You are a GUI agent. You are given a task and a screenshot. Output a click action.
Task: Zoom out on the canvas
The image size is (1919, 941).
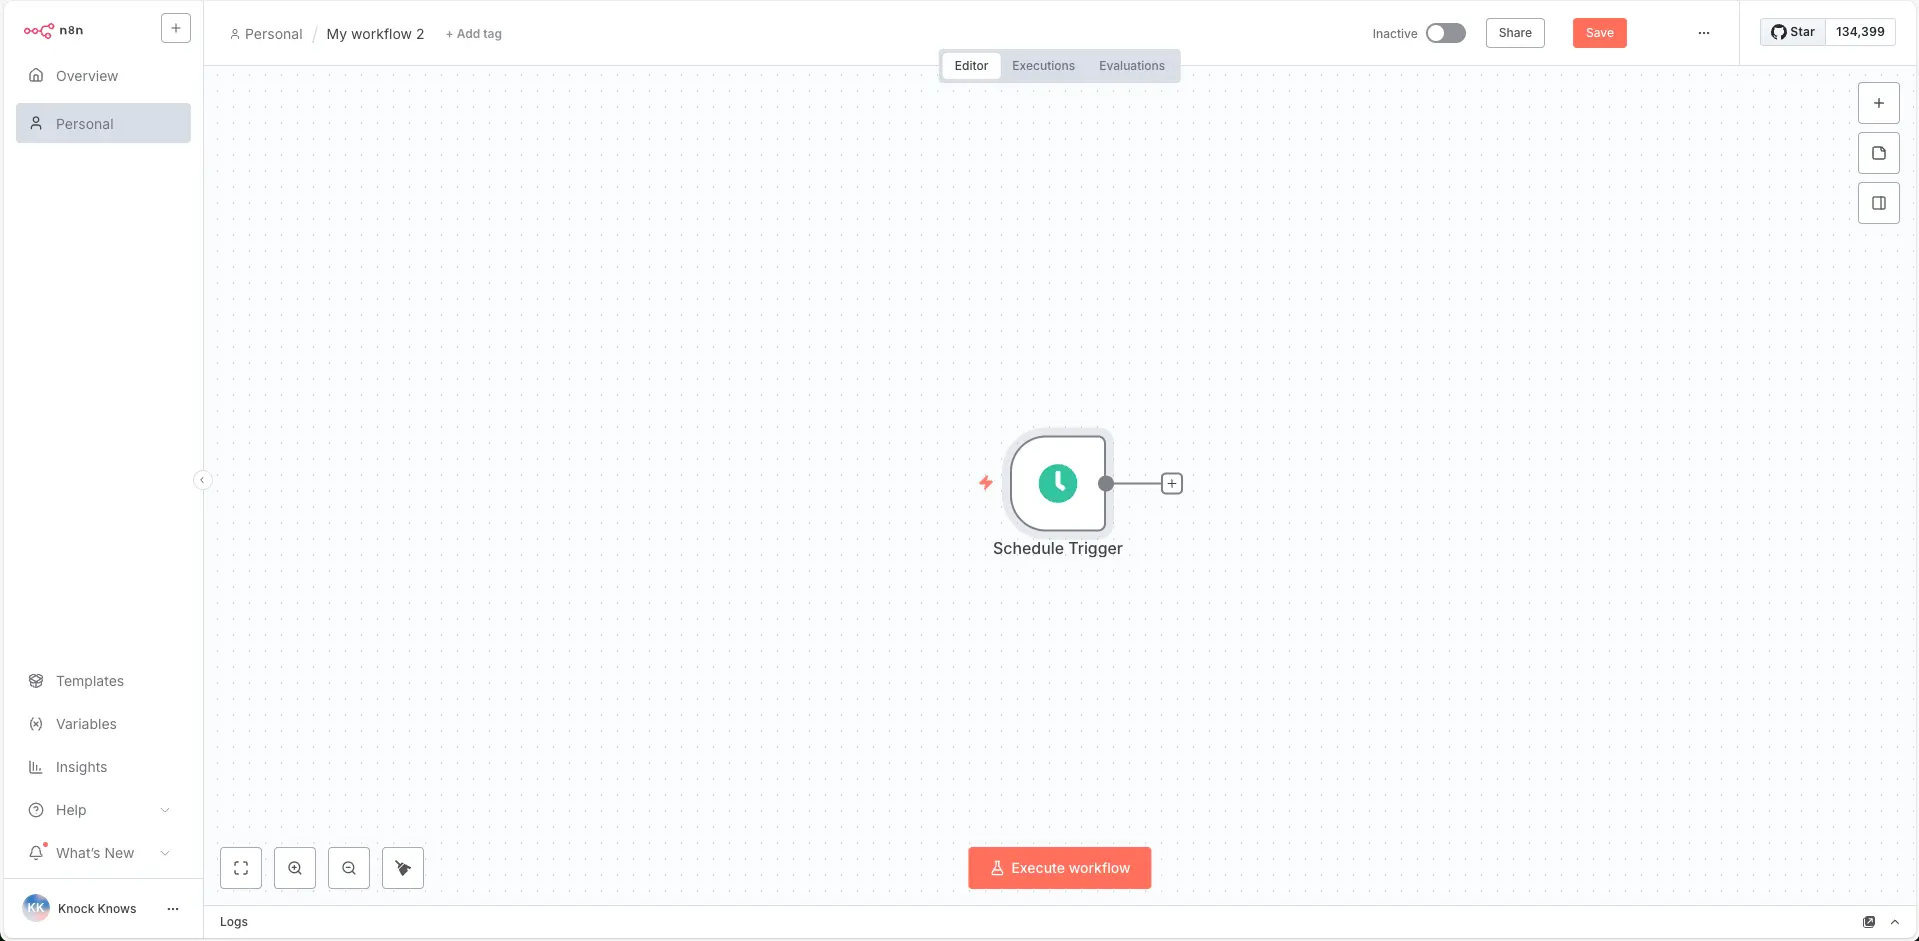(348, 868)
